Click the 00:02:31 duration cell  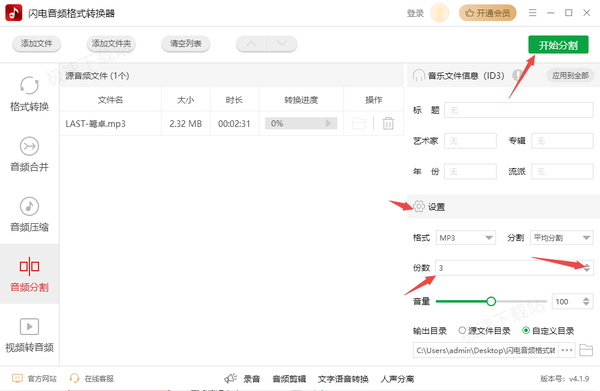pos(234,124)
